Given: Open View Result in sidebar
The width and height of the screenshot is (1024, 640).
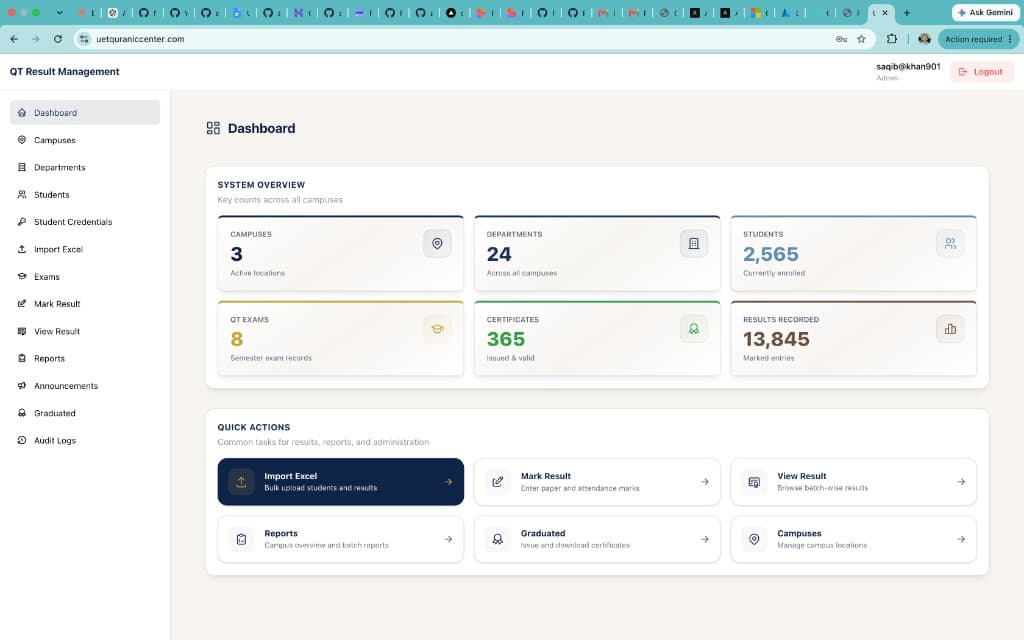Looking at the screenshot, I should click(85, 331).
